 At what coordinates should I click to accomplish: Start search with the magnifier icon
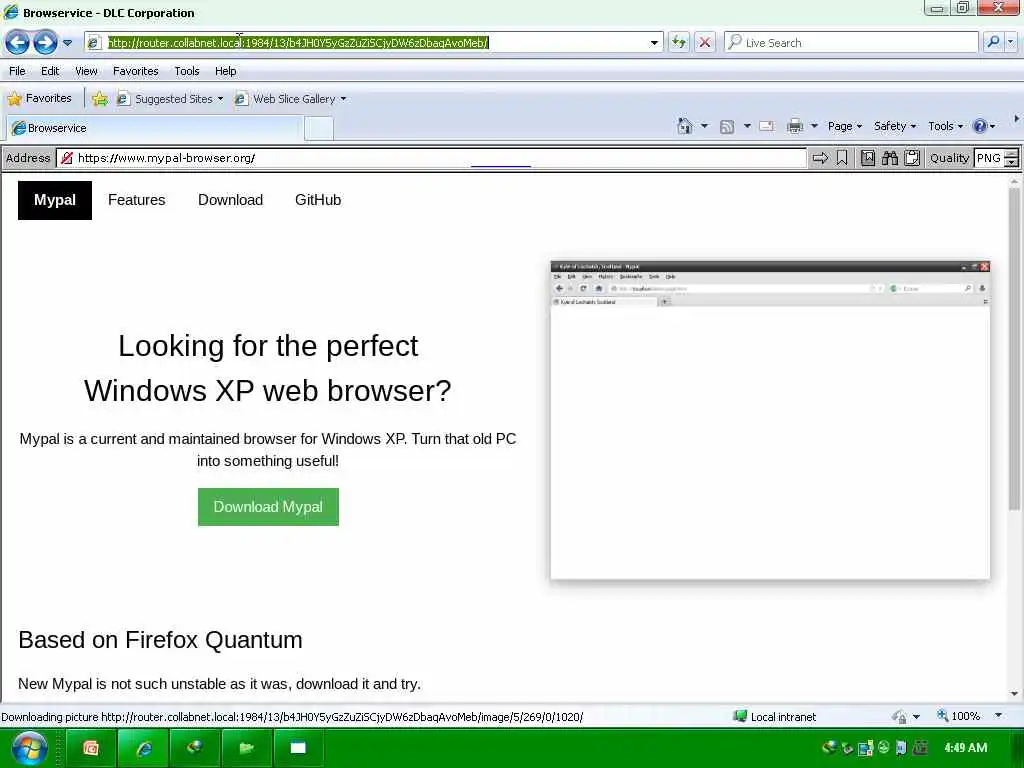pos(993,42)
